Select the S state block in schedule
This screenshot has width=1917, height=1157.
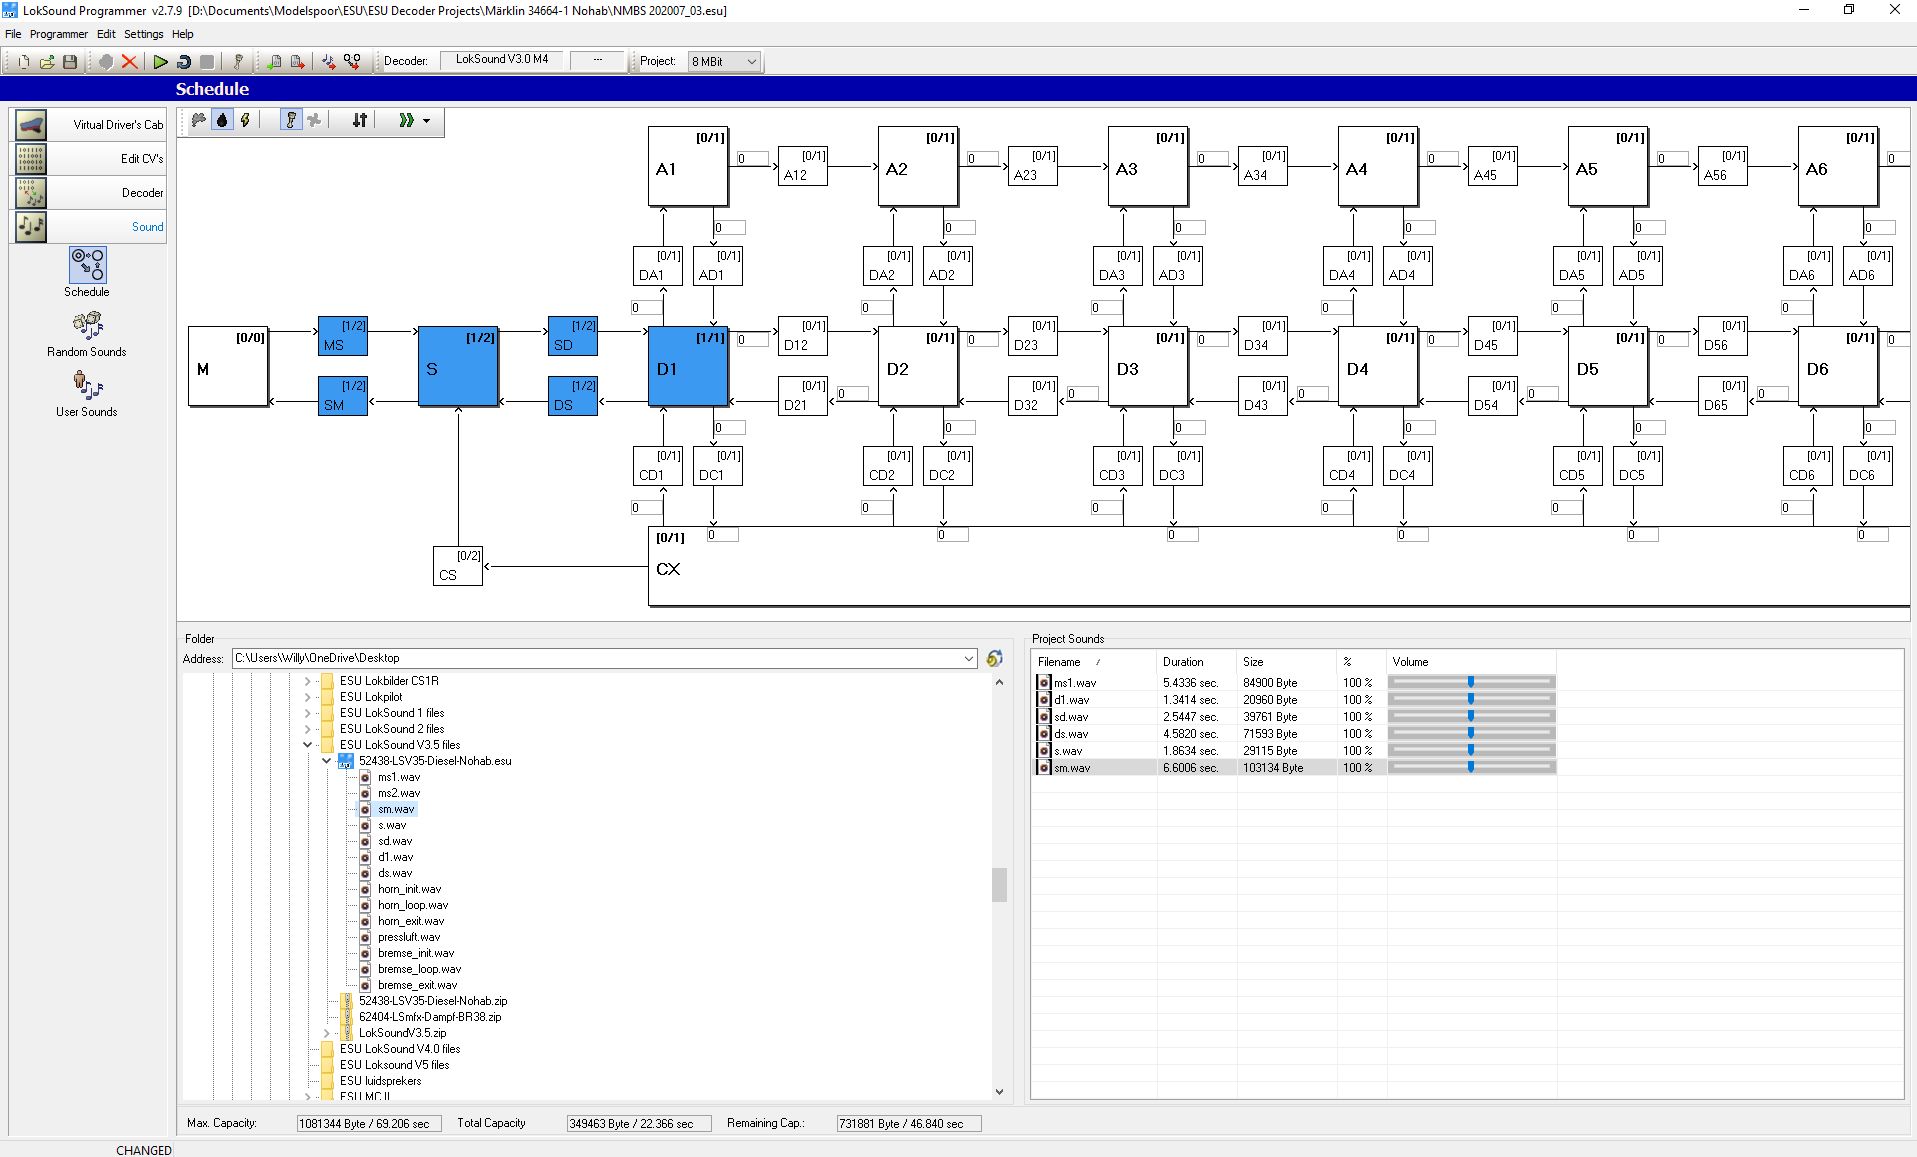[x=458, y=366]
